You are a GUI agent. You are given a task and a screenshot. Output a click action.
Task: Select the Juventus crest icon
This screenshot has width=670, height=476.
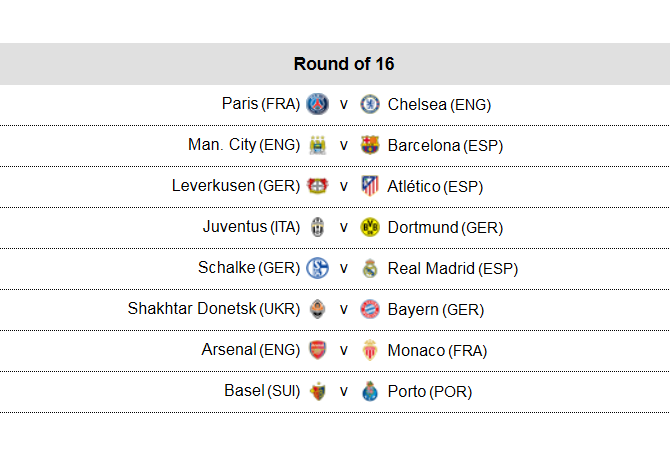[317, 227]
